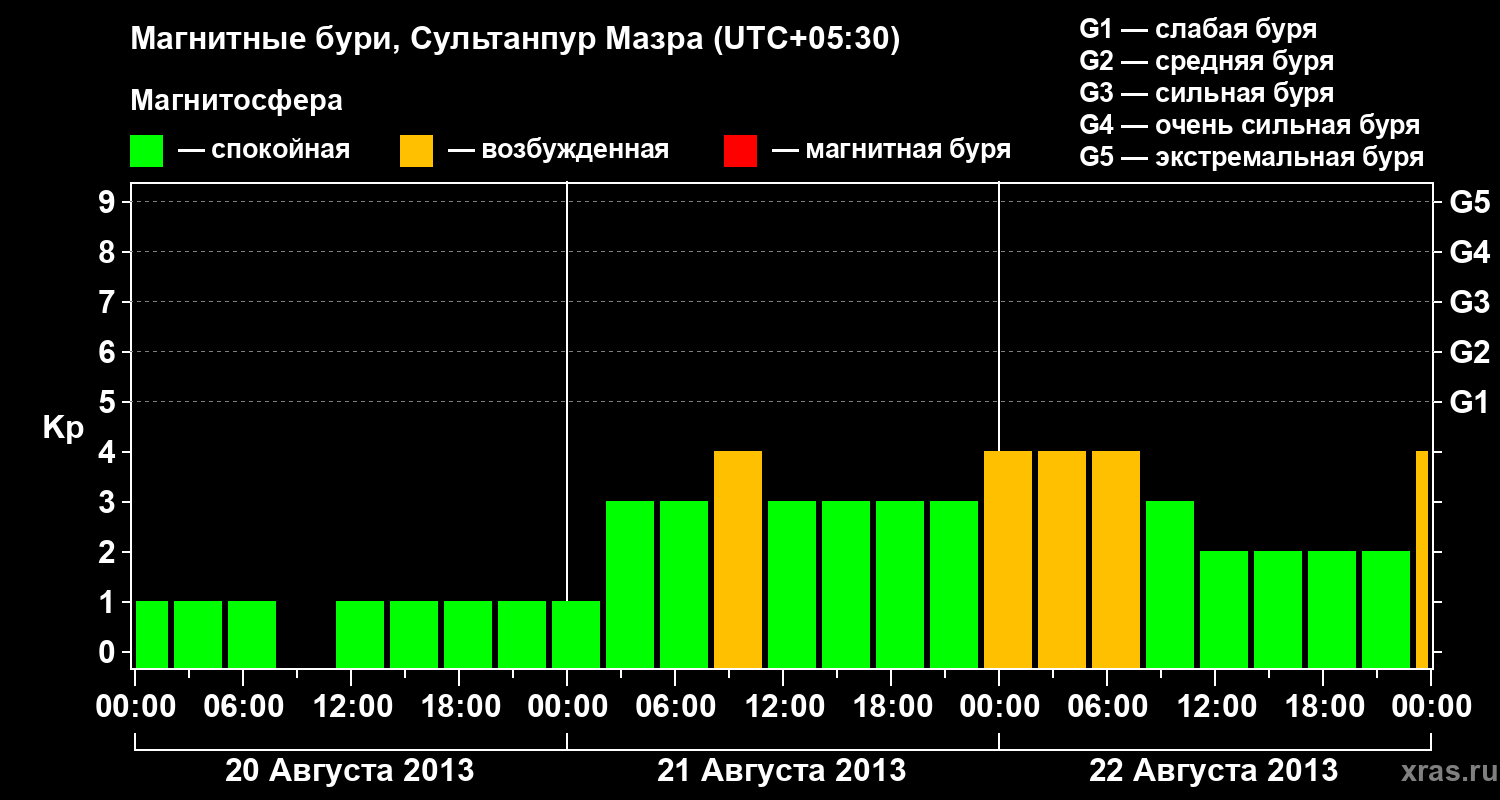Click the orange bar at 06:00 on 22 August
The height and width of the screenshot is (800, 1500).
(1116, 559)
